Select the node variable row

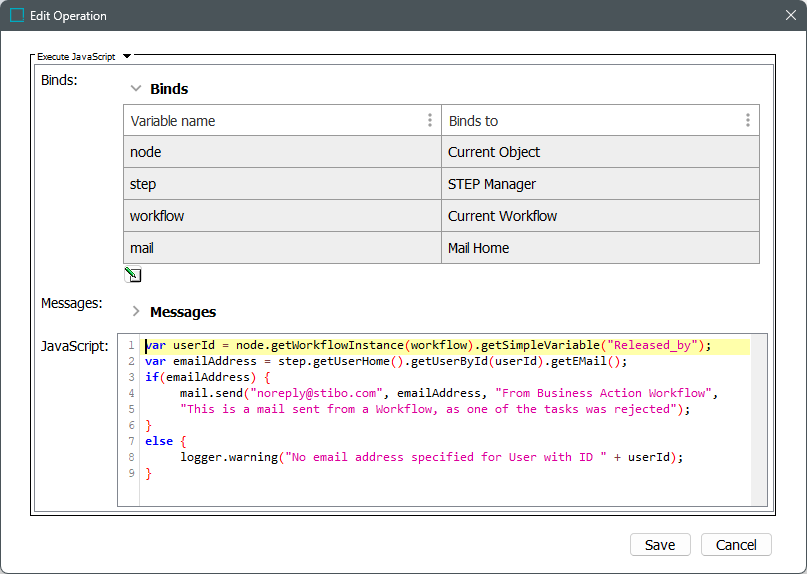coord(282,152)
